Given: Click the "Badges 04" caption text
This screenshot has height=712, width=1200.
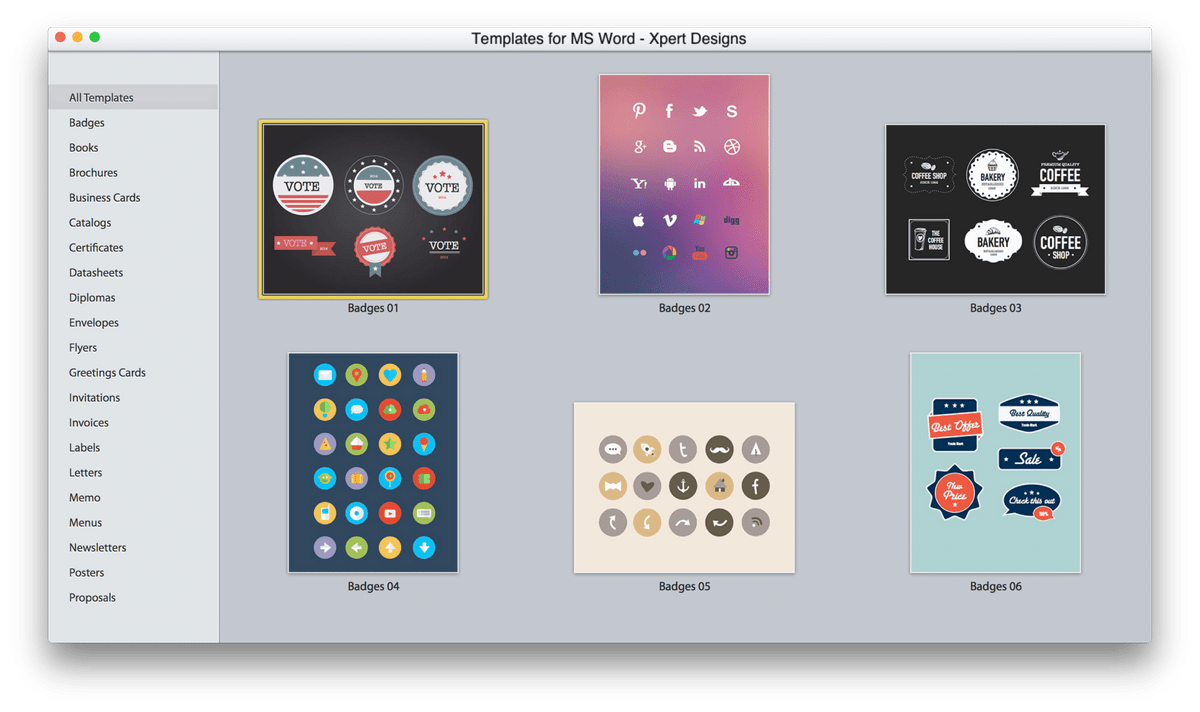Looking at the screenshot, I should click(373, 586).
